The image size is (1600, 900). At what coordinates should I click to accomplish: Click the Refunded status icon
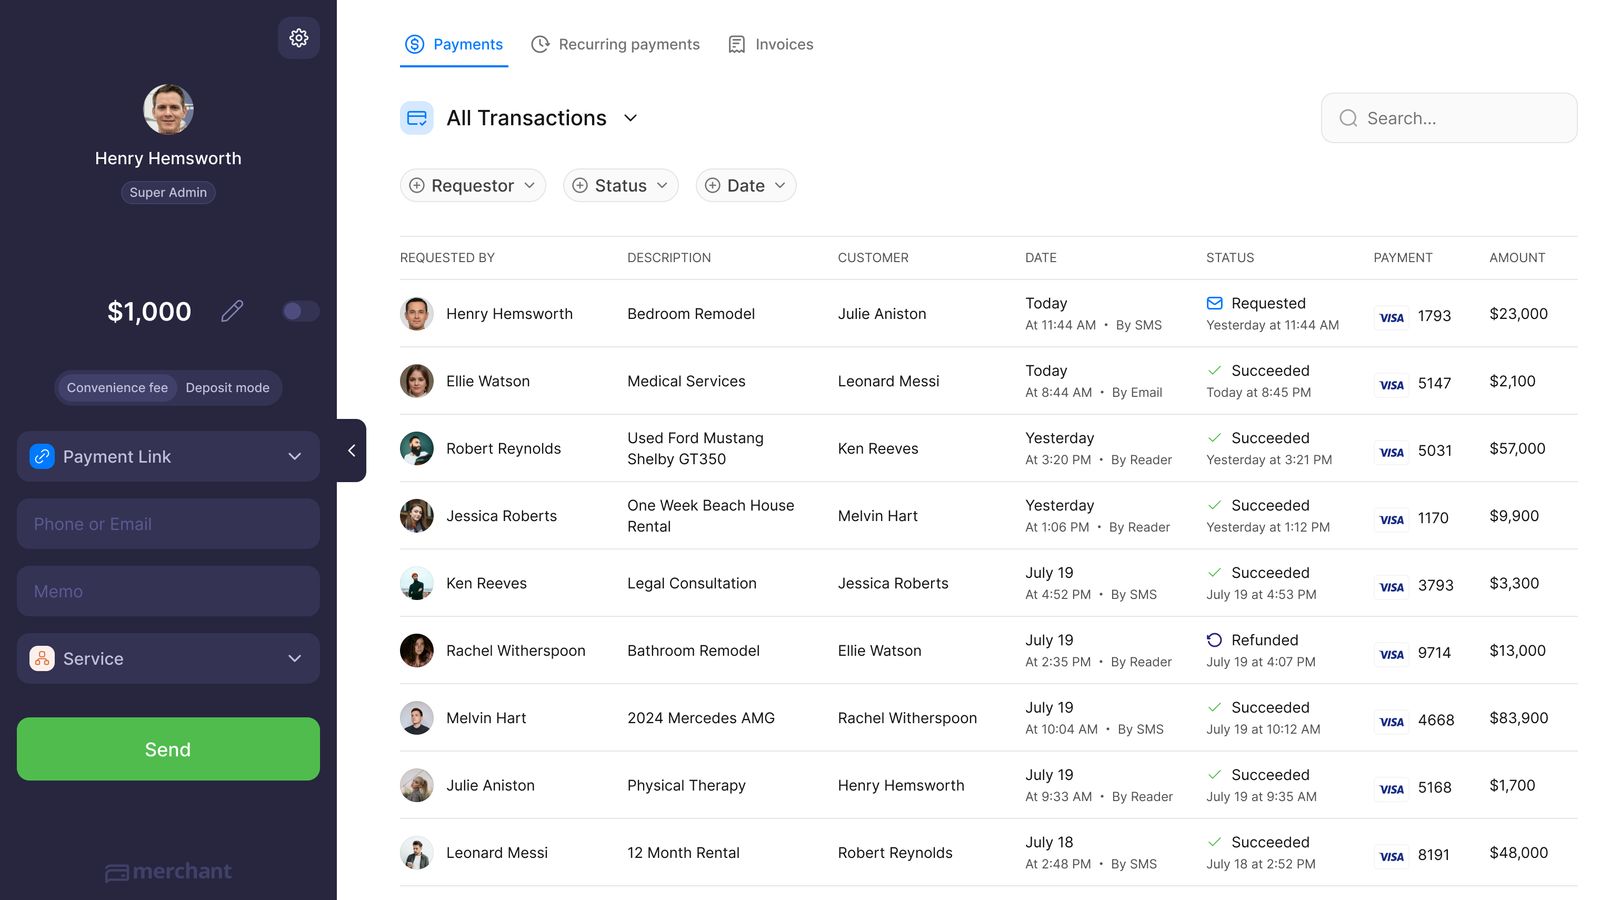(1214, 640)
